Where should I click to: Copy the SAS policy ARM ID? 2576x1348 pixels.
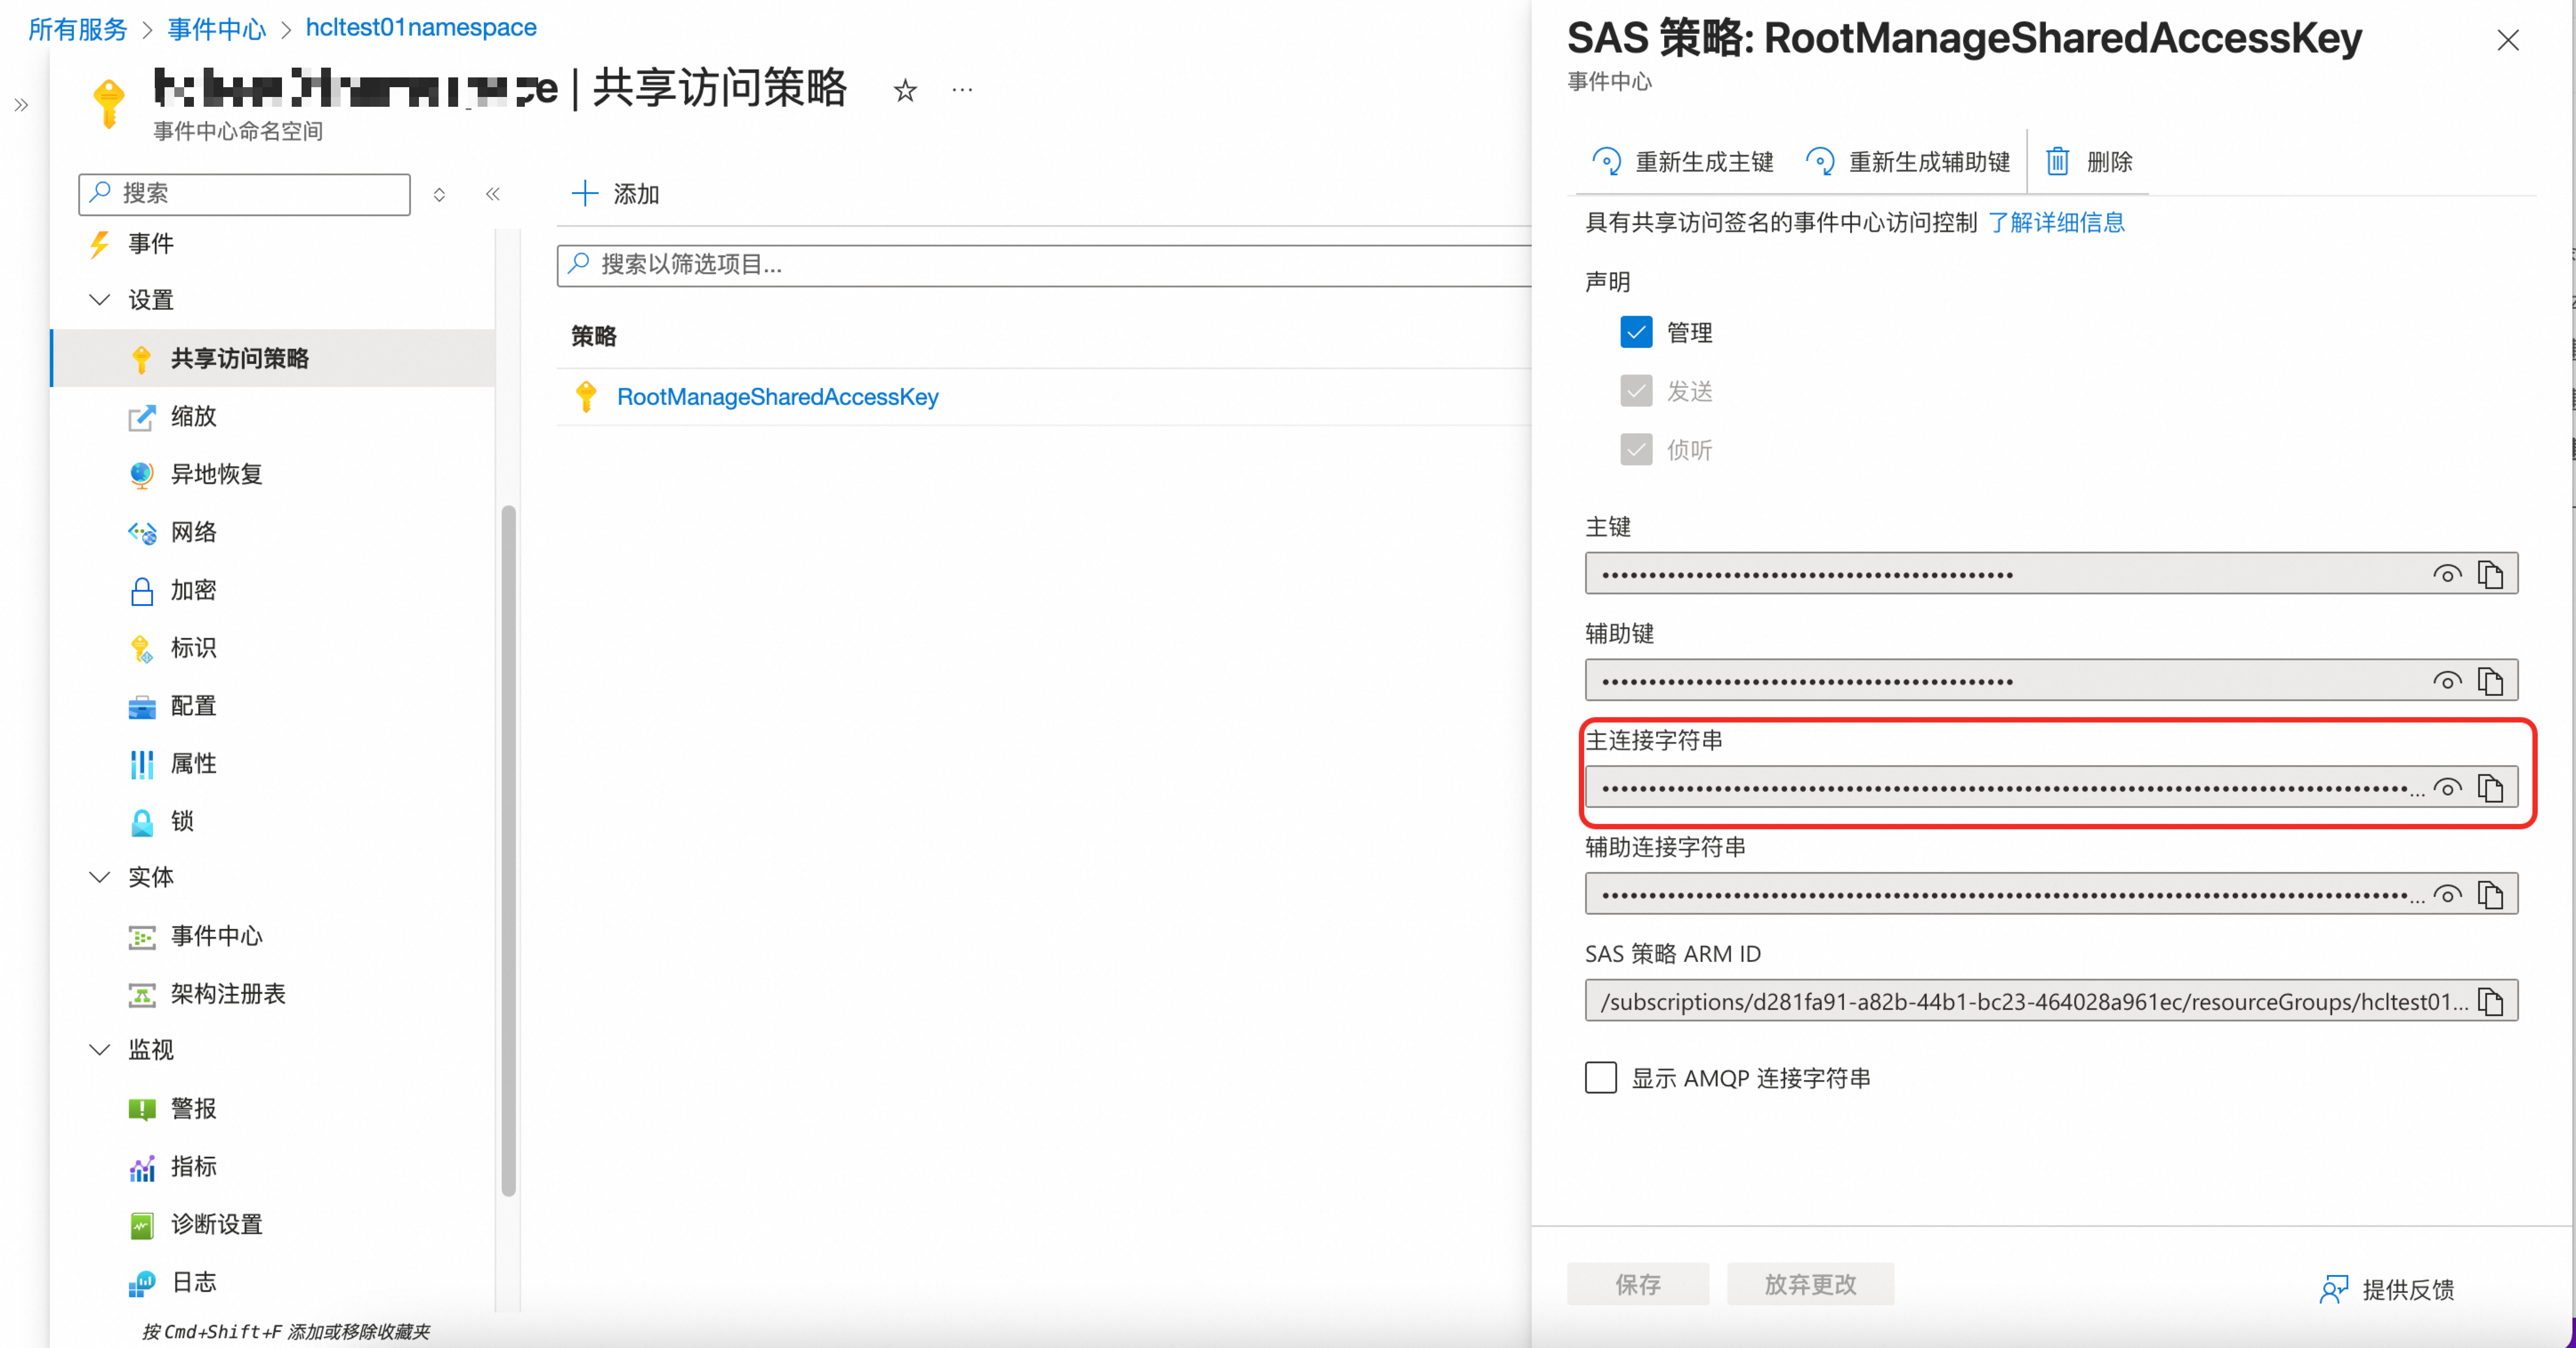click(x=2490, y=1001)
